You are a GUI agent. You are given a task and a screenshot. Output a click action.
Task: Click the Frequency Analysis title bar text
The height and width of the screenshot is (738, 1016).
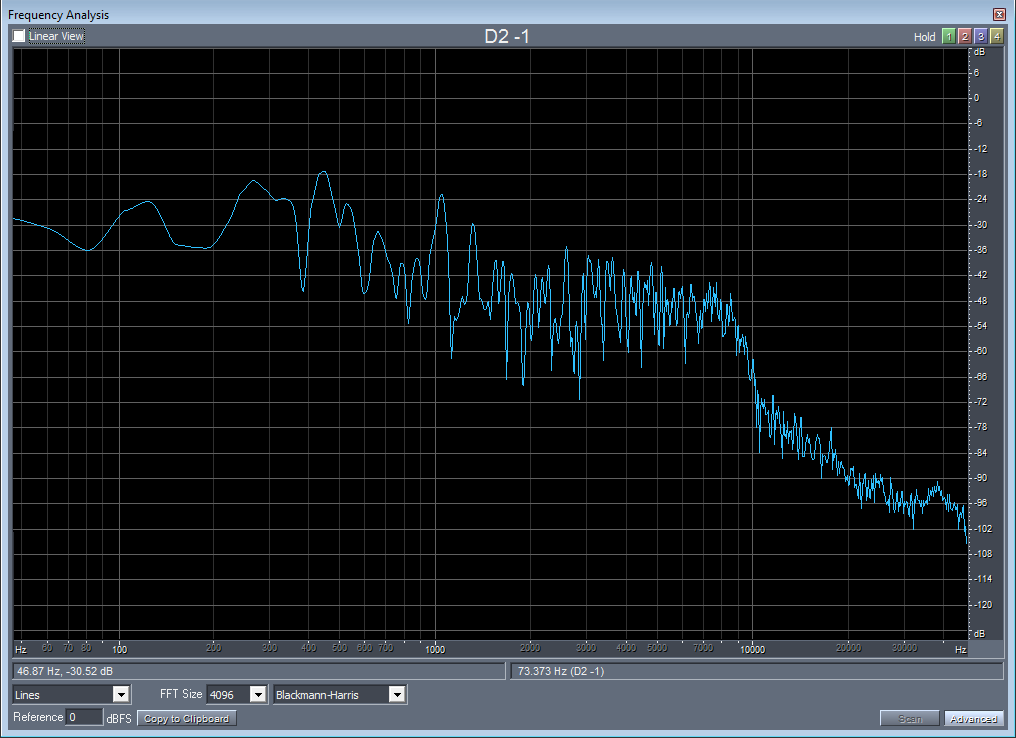click(58, 14)
